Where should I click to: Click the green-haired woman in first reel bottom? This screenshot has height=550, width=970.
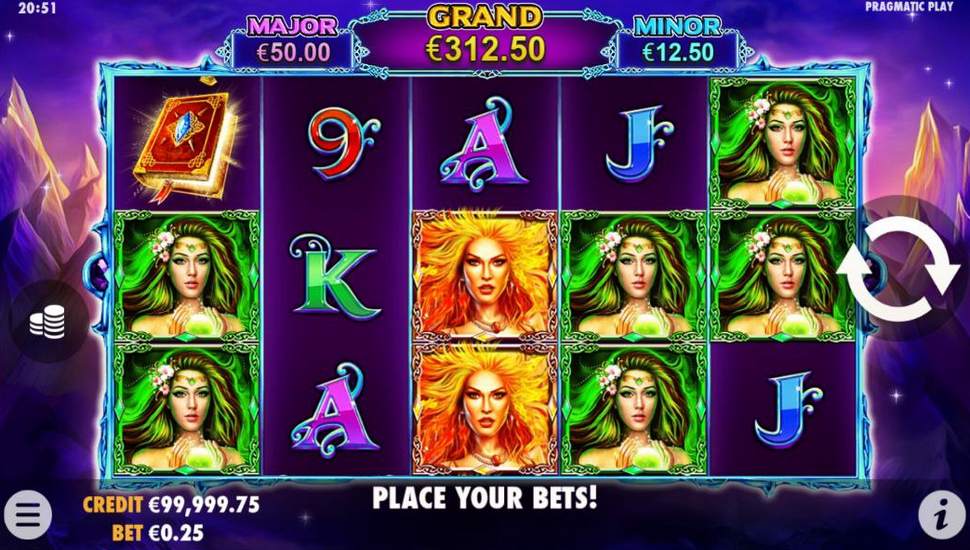point(187,408)
